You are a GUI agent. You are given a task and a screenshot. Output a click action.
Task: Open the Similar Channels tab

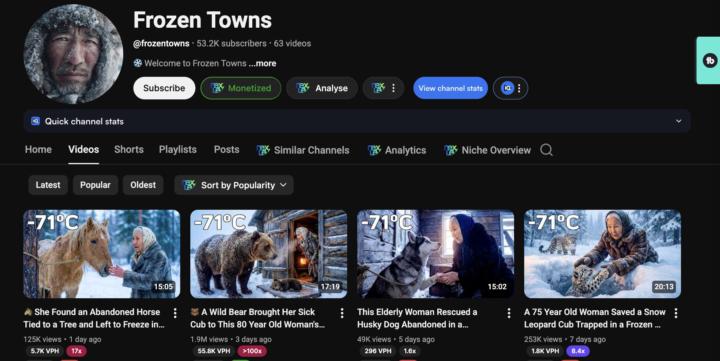coord(303,150)
